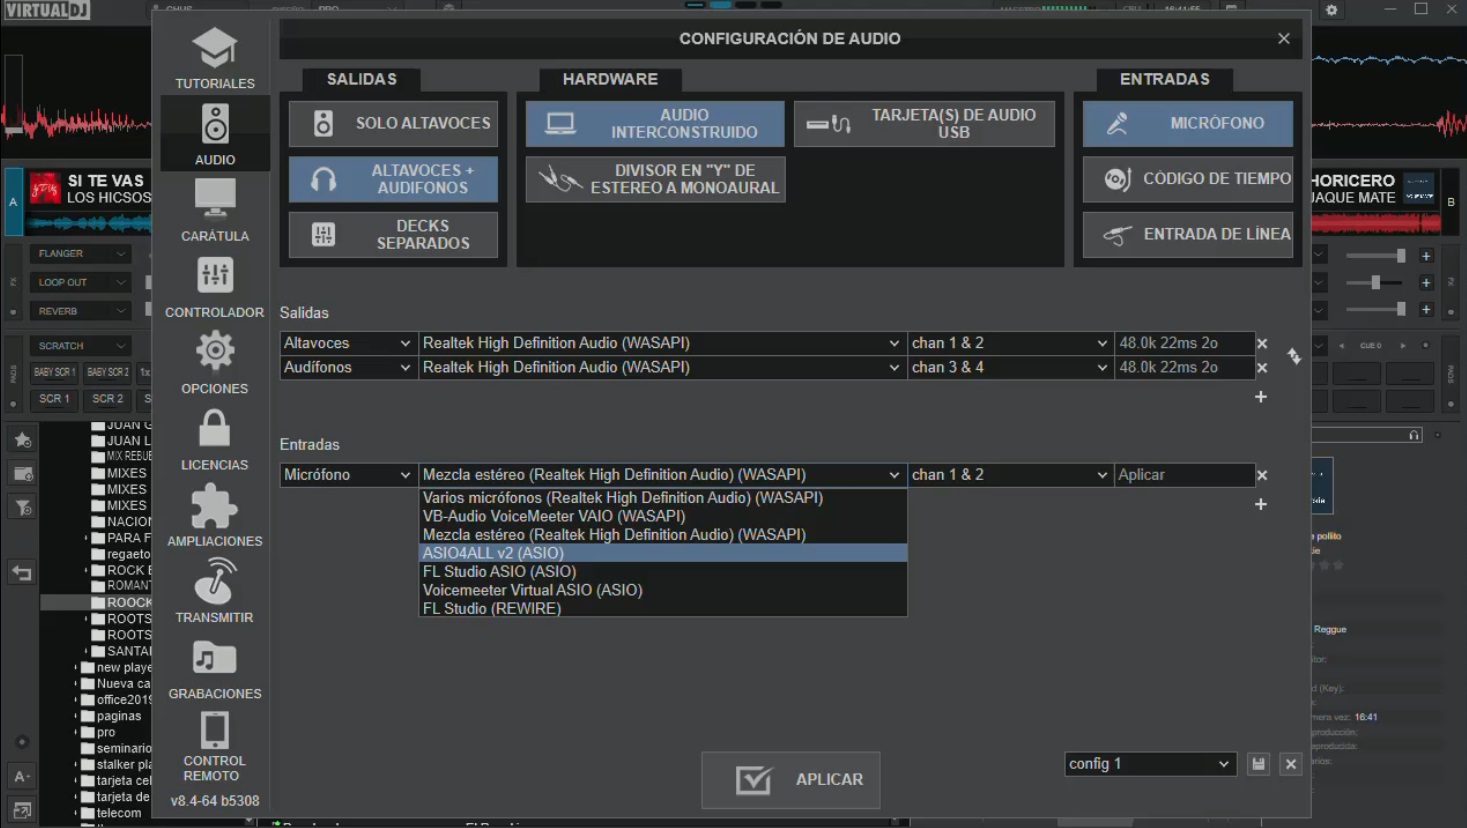Select the ROOCK folder in browser
The height and width of the screenshot is (828, 1467).
(x=122, y=603)
